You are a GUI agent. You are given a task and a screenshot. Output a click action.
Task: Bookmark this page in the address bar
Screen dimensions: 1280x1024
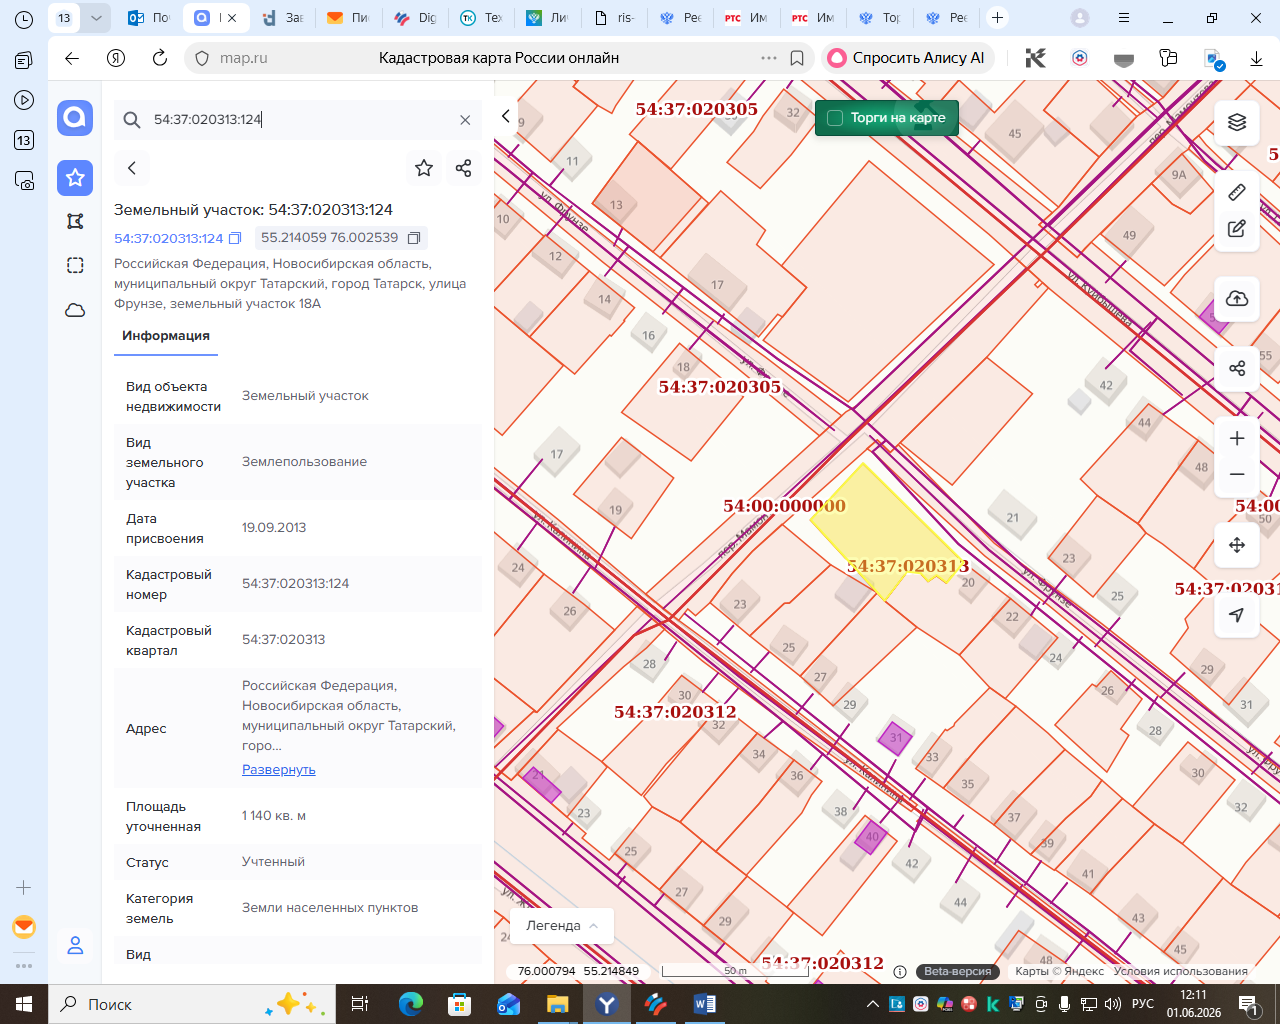[797, 58]
